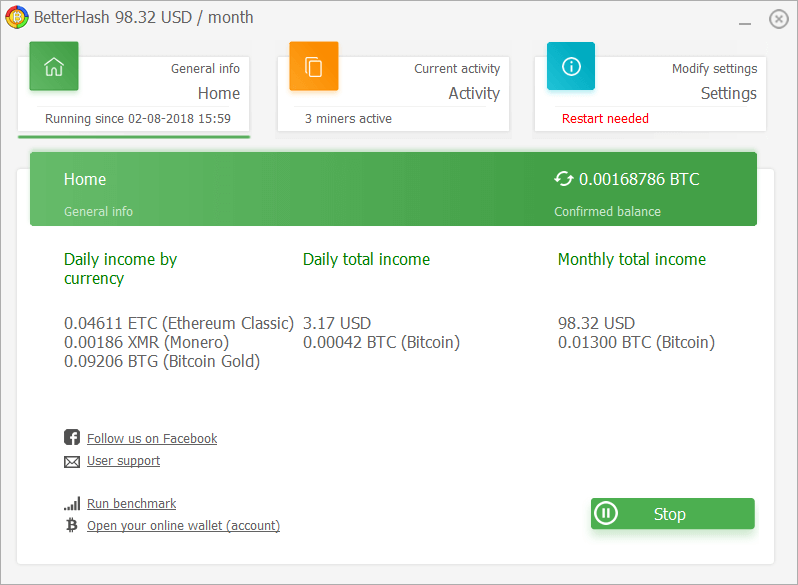Click the Facebook logo icon
Image resolution: width=798 pixels, height=585 pixels.
pyautogui.click(x=72, y=437)
